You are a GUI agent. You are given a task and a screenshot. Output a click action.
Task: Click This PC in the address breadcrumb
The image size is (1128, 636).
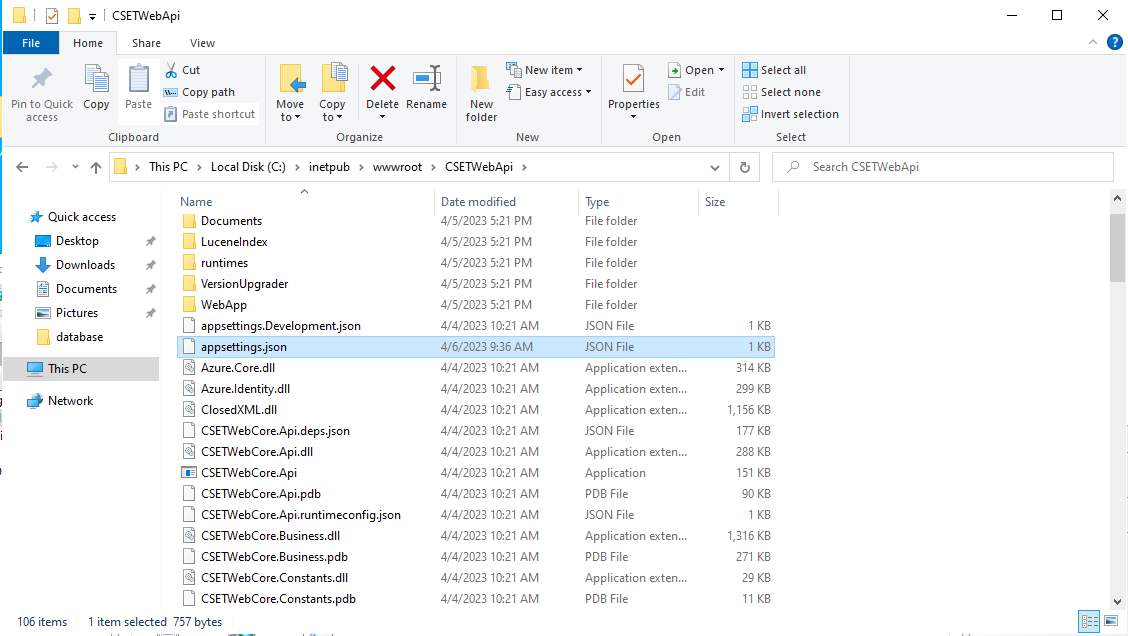(168, 167)
